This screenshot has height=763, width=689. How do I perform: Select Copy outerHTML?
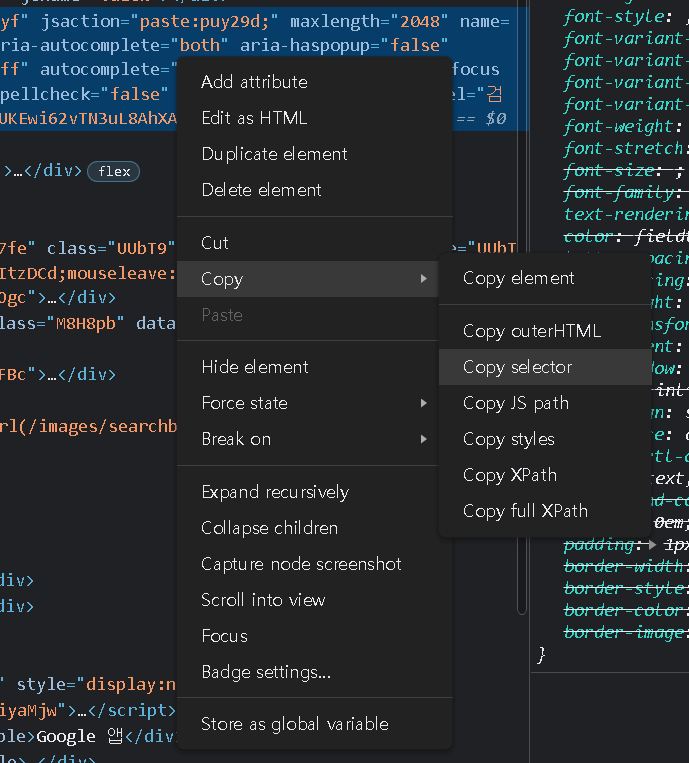[x=545, y=331]
